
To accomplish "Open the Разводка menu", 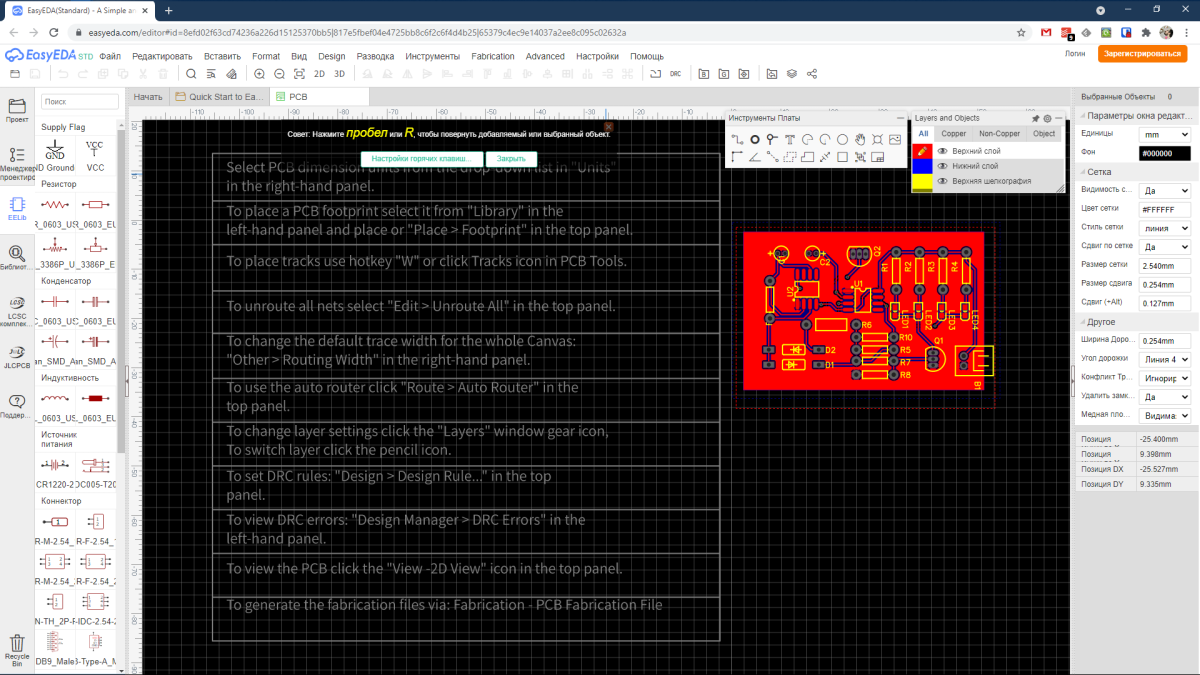I will 375,56.
